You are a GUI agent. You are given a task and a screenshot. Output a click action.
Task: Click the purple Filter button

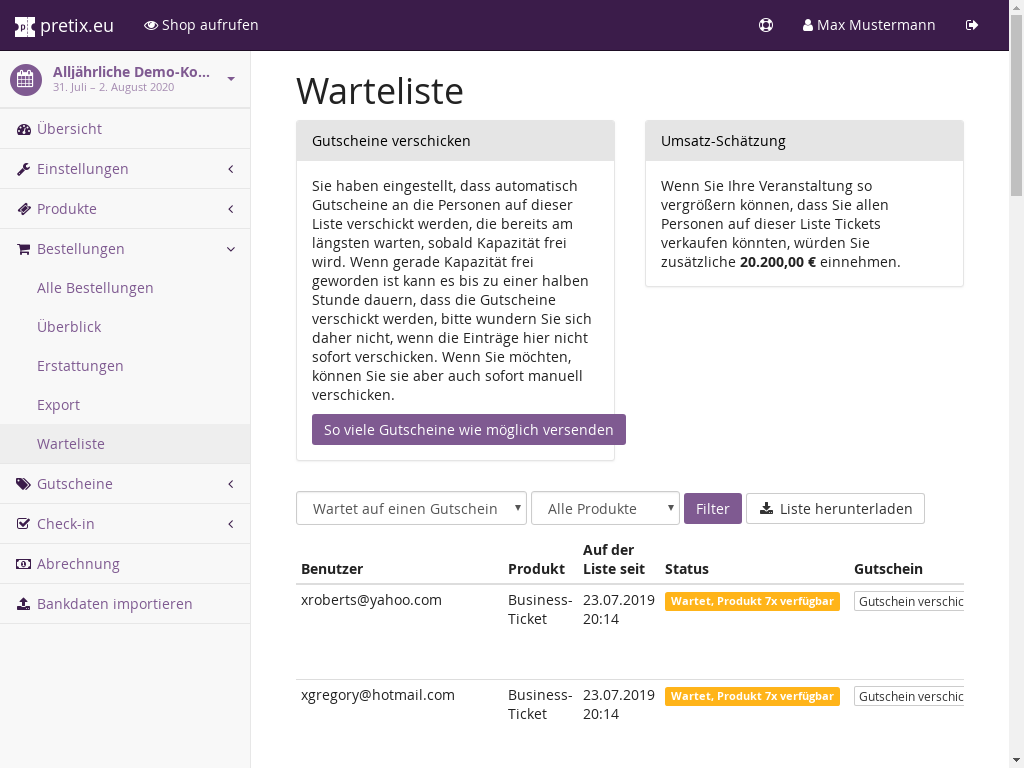point(712,508)
